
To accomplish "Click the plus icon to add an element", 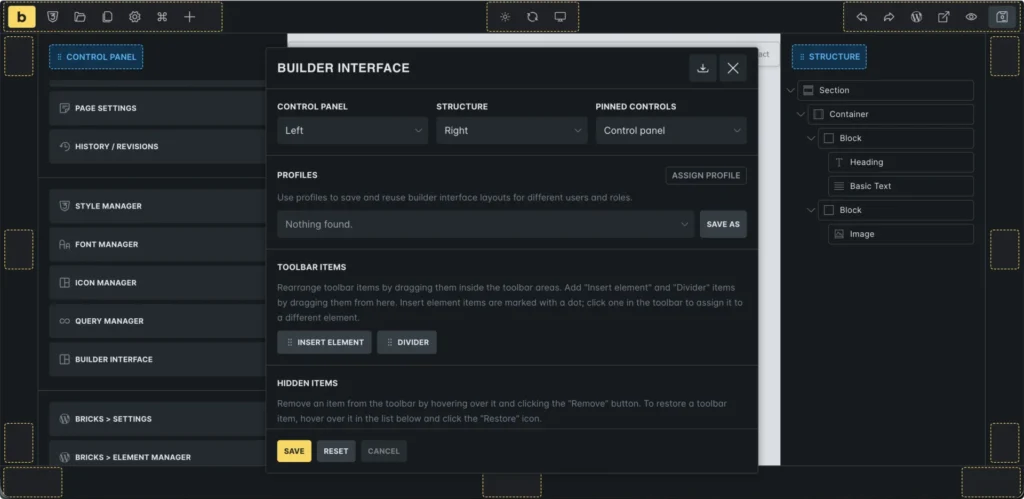I will click(189, 17).
